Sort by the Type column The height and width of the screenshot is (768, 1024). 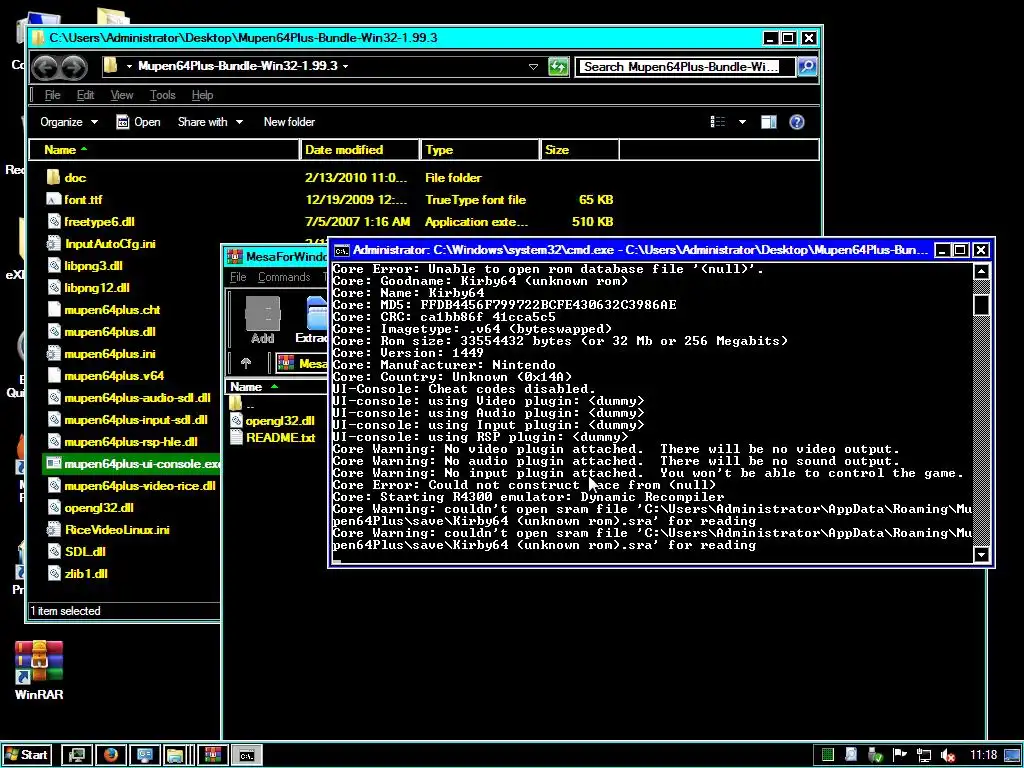[x=480, y=150]
